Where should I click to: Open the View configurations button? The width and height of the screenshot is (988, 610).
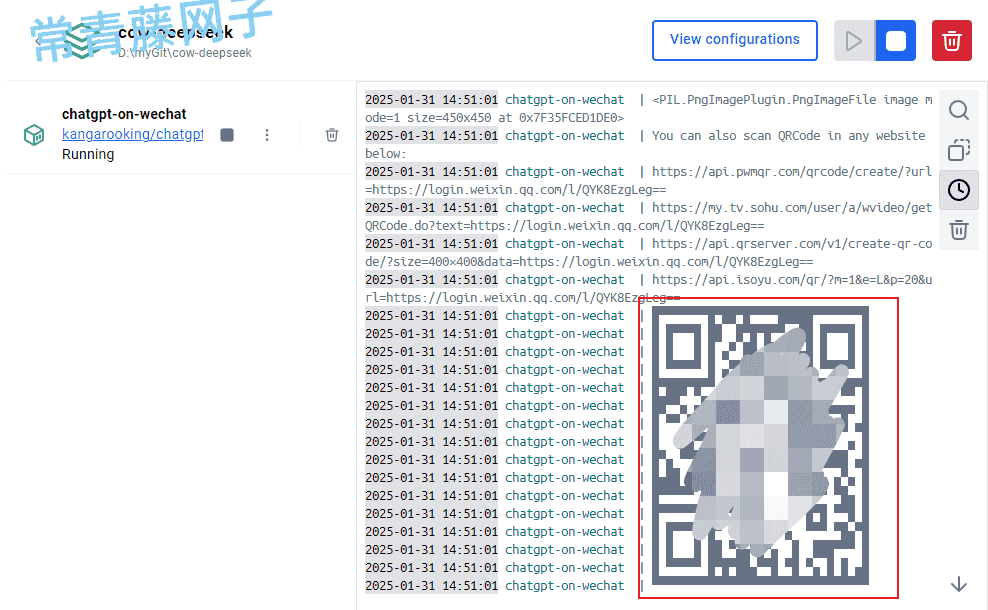[735, 40]
